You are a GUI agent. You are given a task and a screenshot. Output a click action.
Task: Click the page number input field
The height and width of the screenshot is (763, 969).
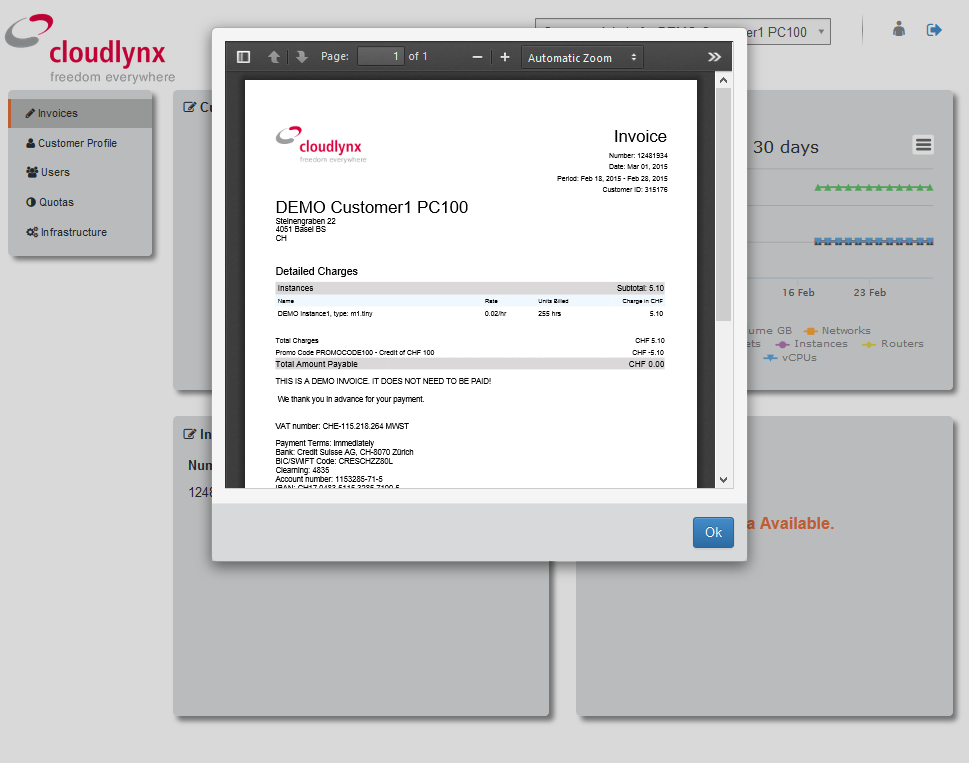pos(381,56)
